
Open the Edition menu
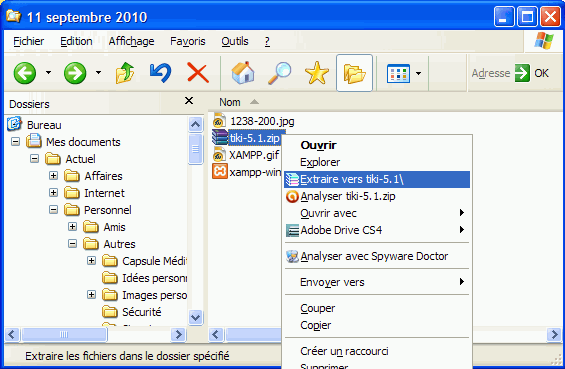pyautogui.click(x=76, y=41)
